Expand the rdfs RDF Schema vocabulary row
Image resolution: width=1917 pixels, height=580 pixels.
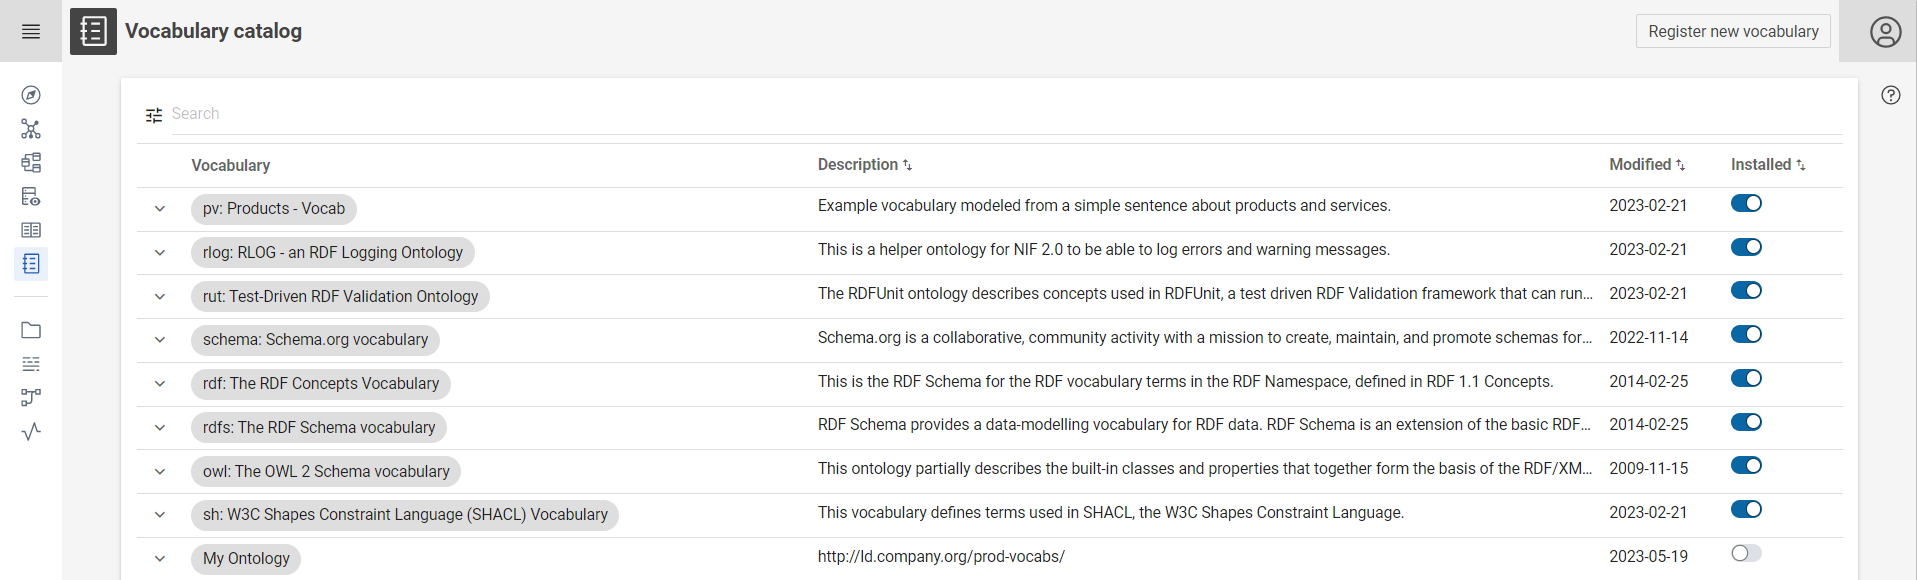[160, 428]
